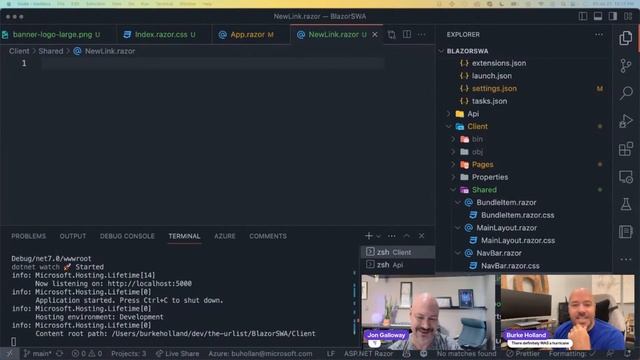This screenshot has width=640, height=360.
Task: Expand the Api folder chevron
Action: (448, 114)
